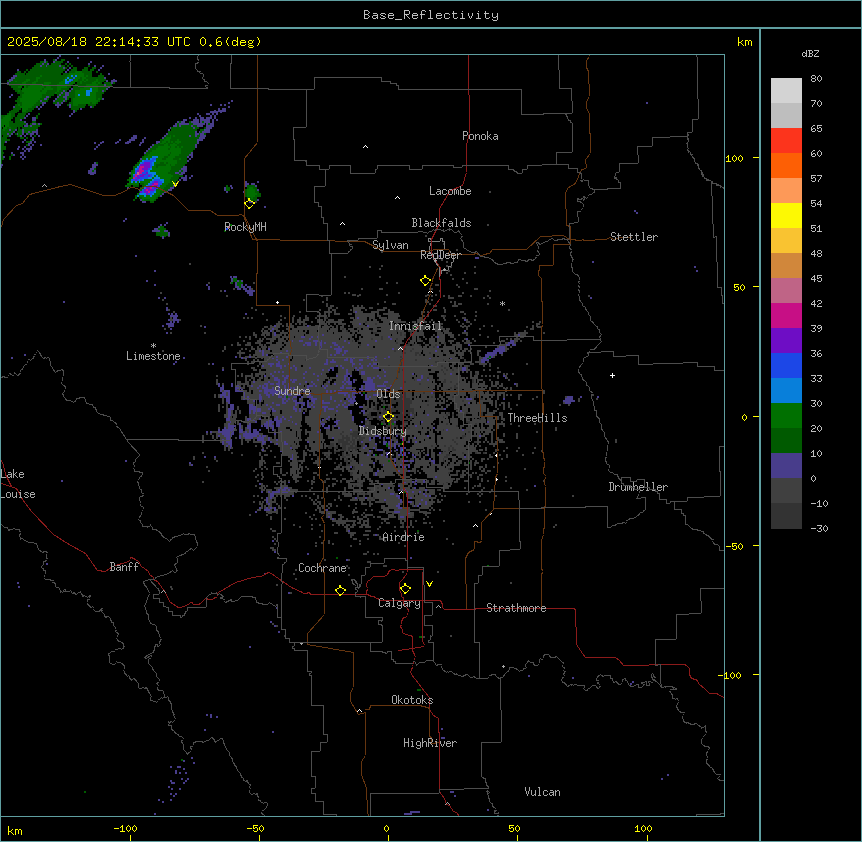Click the Didsbury label
This screenshot has width=862, height=842.
click(x=383, y=431)
